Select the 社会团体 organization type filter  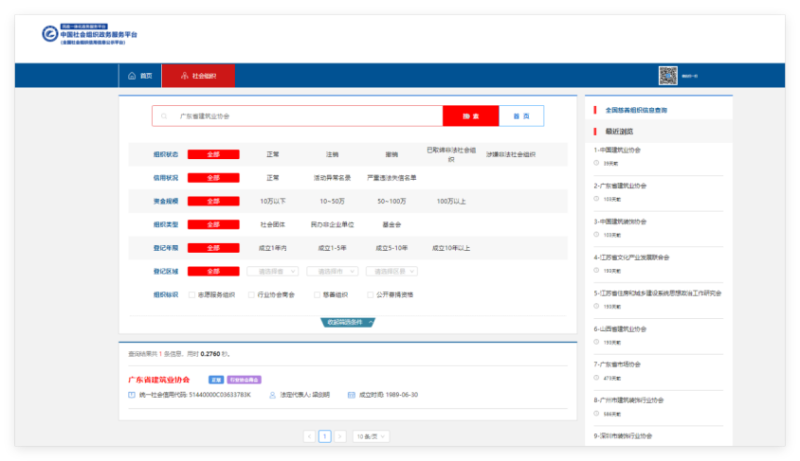pos(272,225)
